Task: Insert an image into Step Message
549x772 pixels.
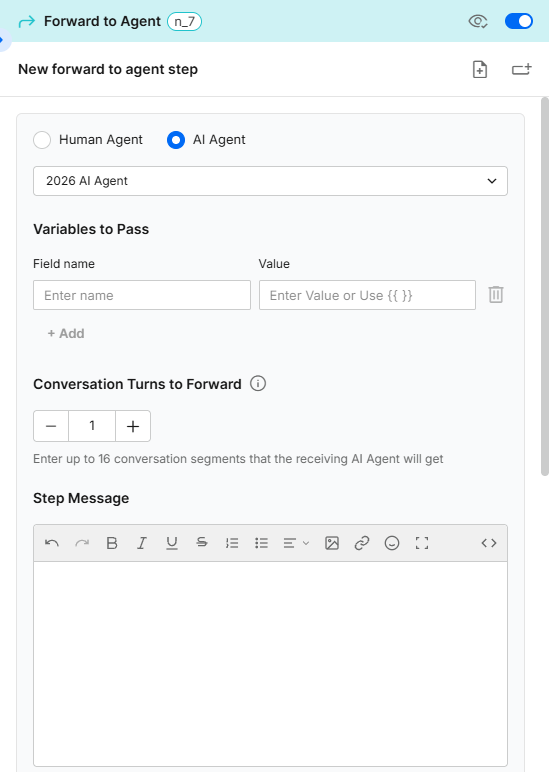Action: [x=332, y=543]
